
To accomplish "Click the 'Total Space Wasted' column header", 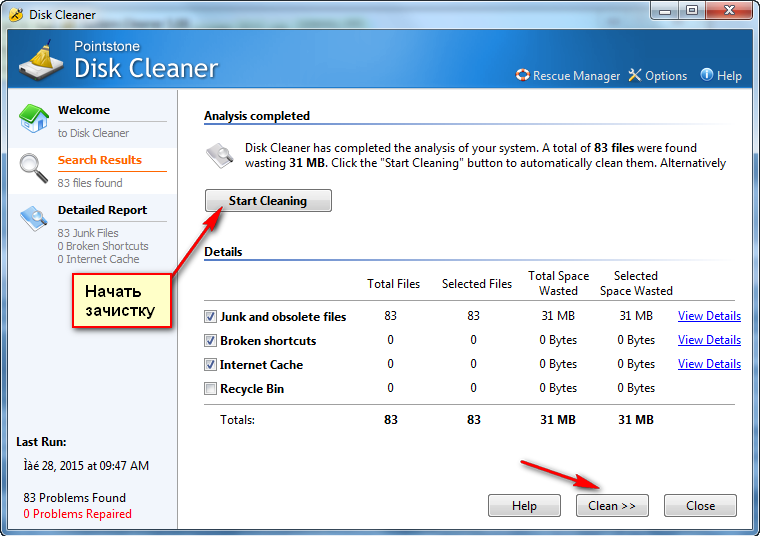I will tap(558, 283).
